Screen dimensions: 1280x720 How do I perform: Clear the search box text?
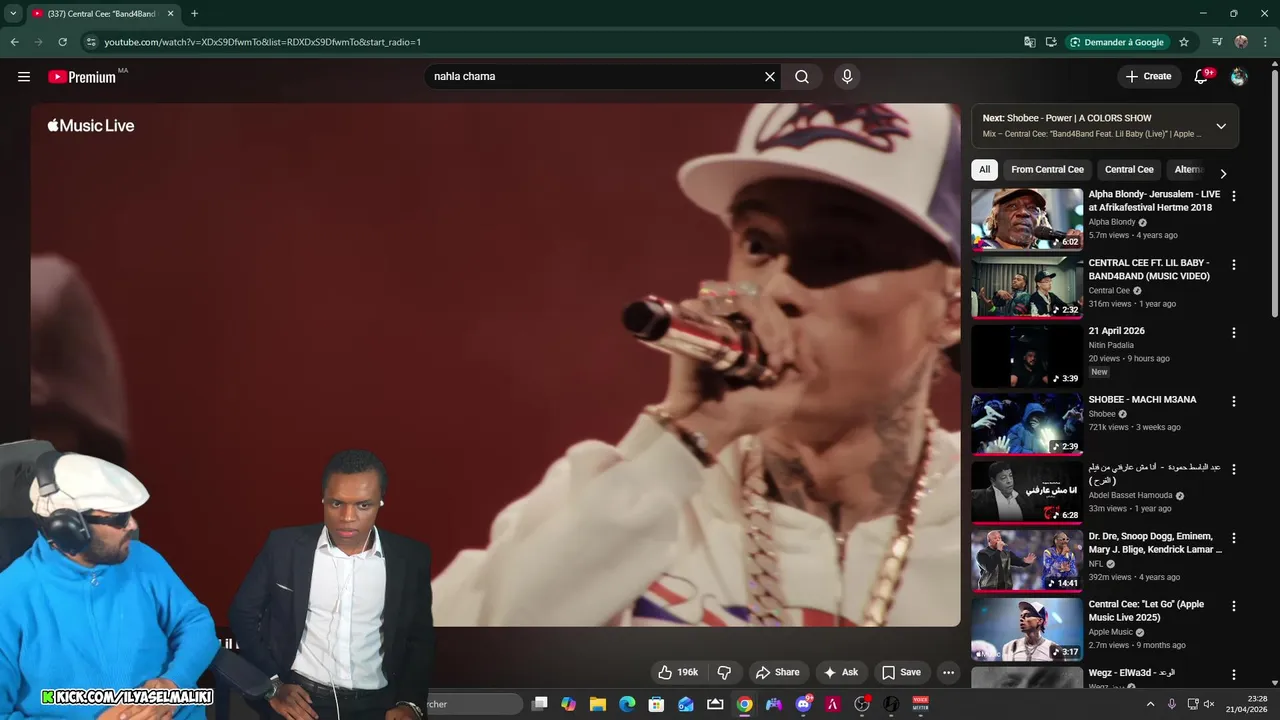pyautogui.click(x=770, y=77)
